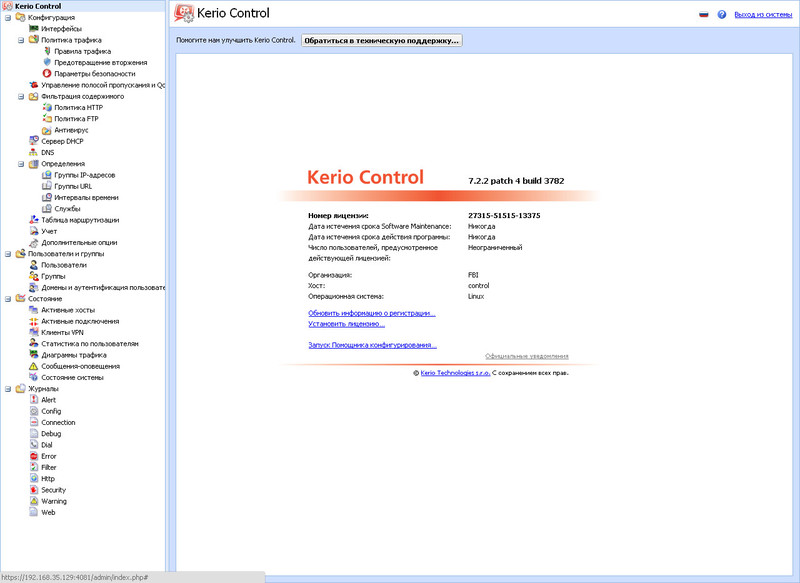Viewport: 800px width, 583px height.
Task: Select Статистика по пользователям item
Action: (90, 344)
